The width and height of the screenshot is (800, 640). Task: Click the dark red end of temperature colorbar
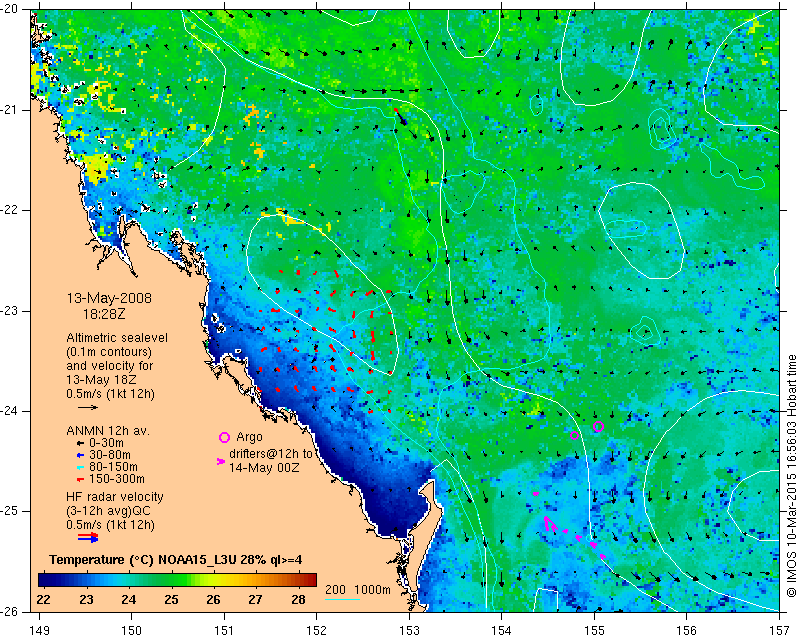(311, 580)
